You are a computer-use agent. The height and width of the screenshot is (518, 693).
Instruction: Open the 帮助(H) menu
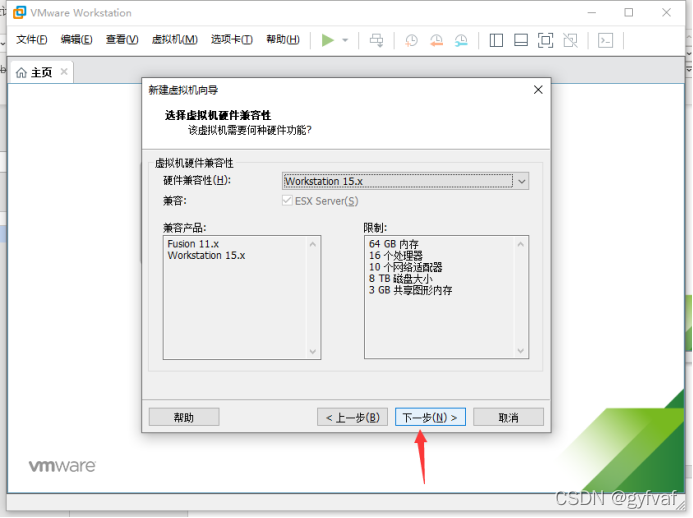283,40
